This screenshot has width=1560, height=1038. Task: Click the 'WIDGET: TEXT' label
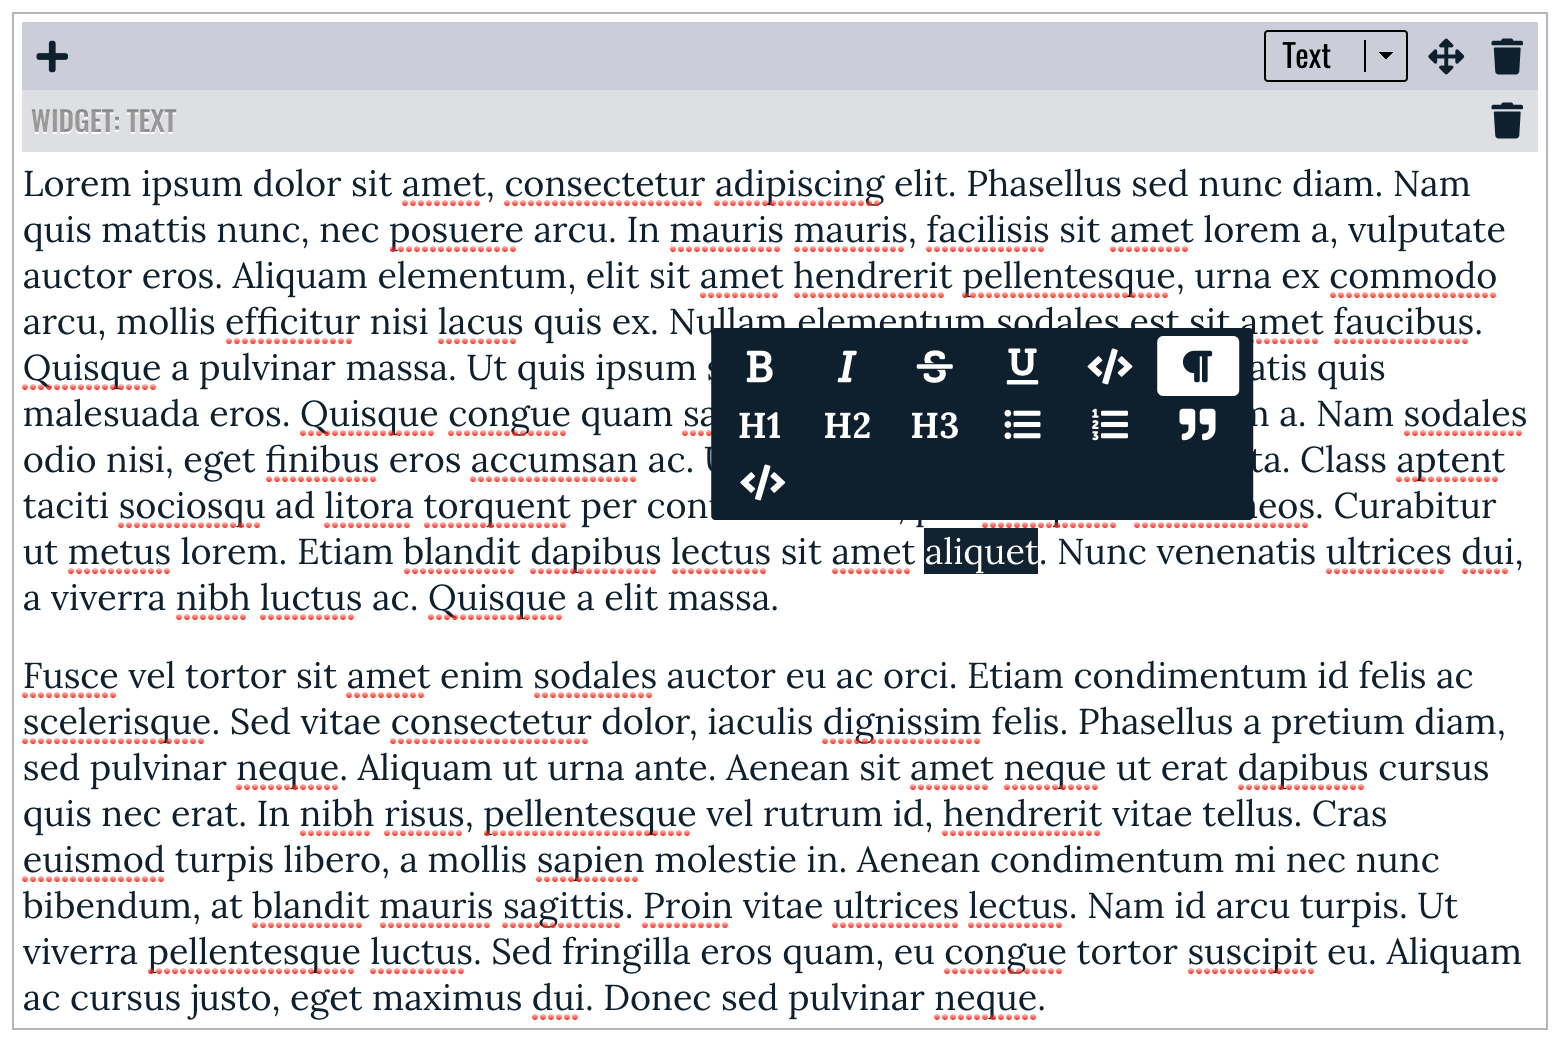[104, 121]
